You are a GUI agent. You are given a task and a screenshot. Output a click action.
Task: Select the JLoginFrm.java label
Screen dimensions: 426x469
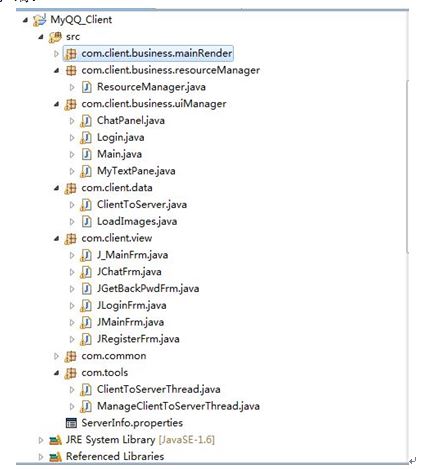[131, 306]
